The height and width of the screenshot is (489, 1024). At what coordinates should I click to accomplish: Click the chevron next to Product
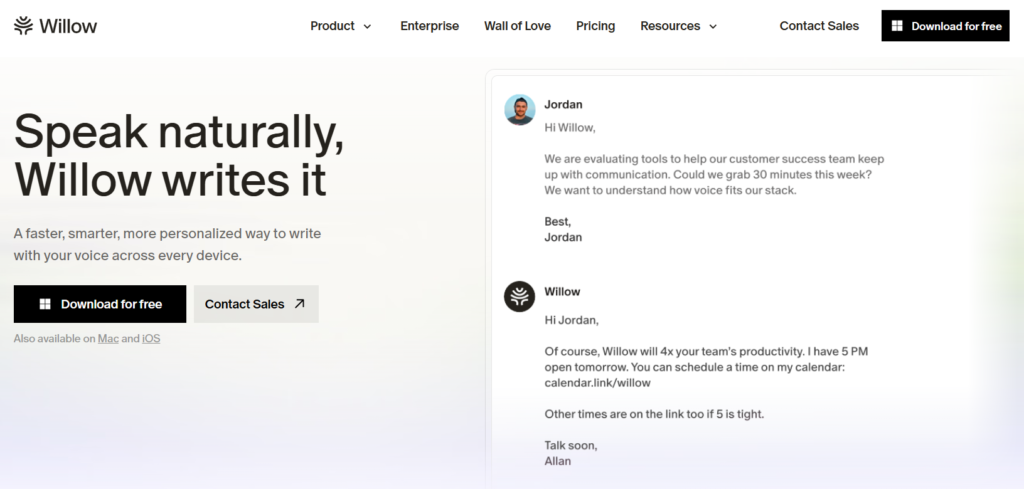point(367,27)
